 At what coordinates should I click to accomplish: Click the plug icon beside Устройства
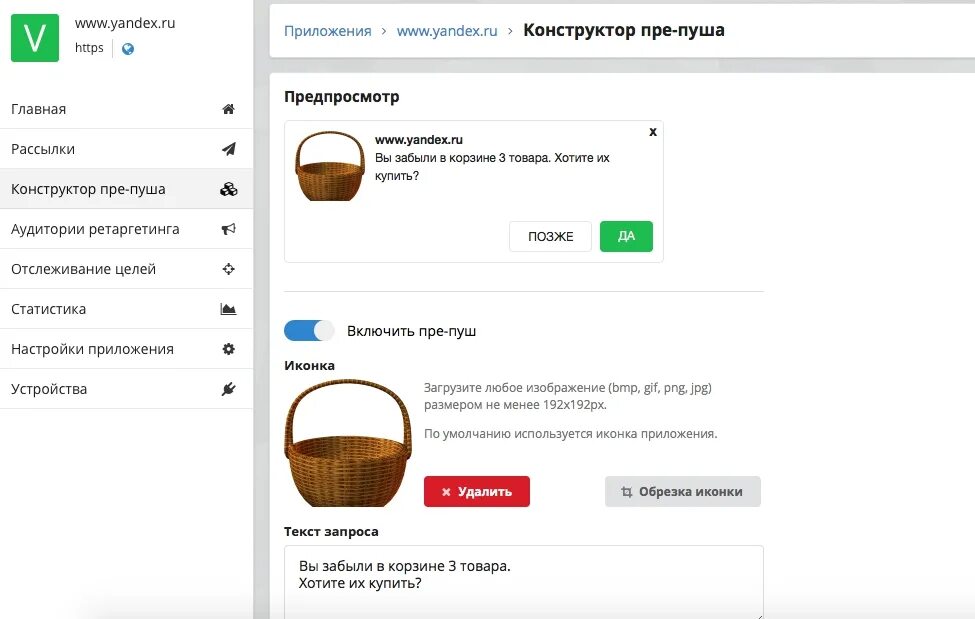tap(228, 389)
